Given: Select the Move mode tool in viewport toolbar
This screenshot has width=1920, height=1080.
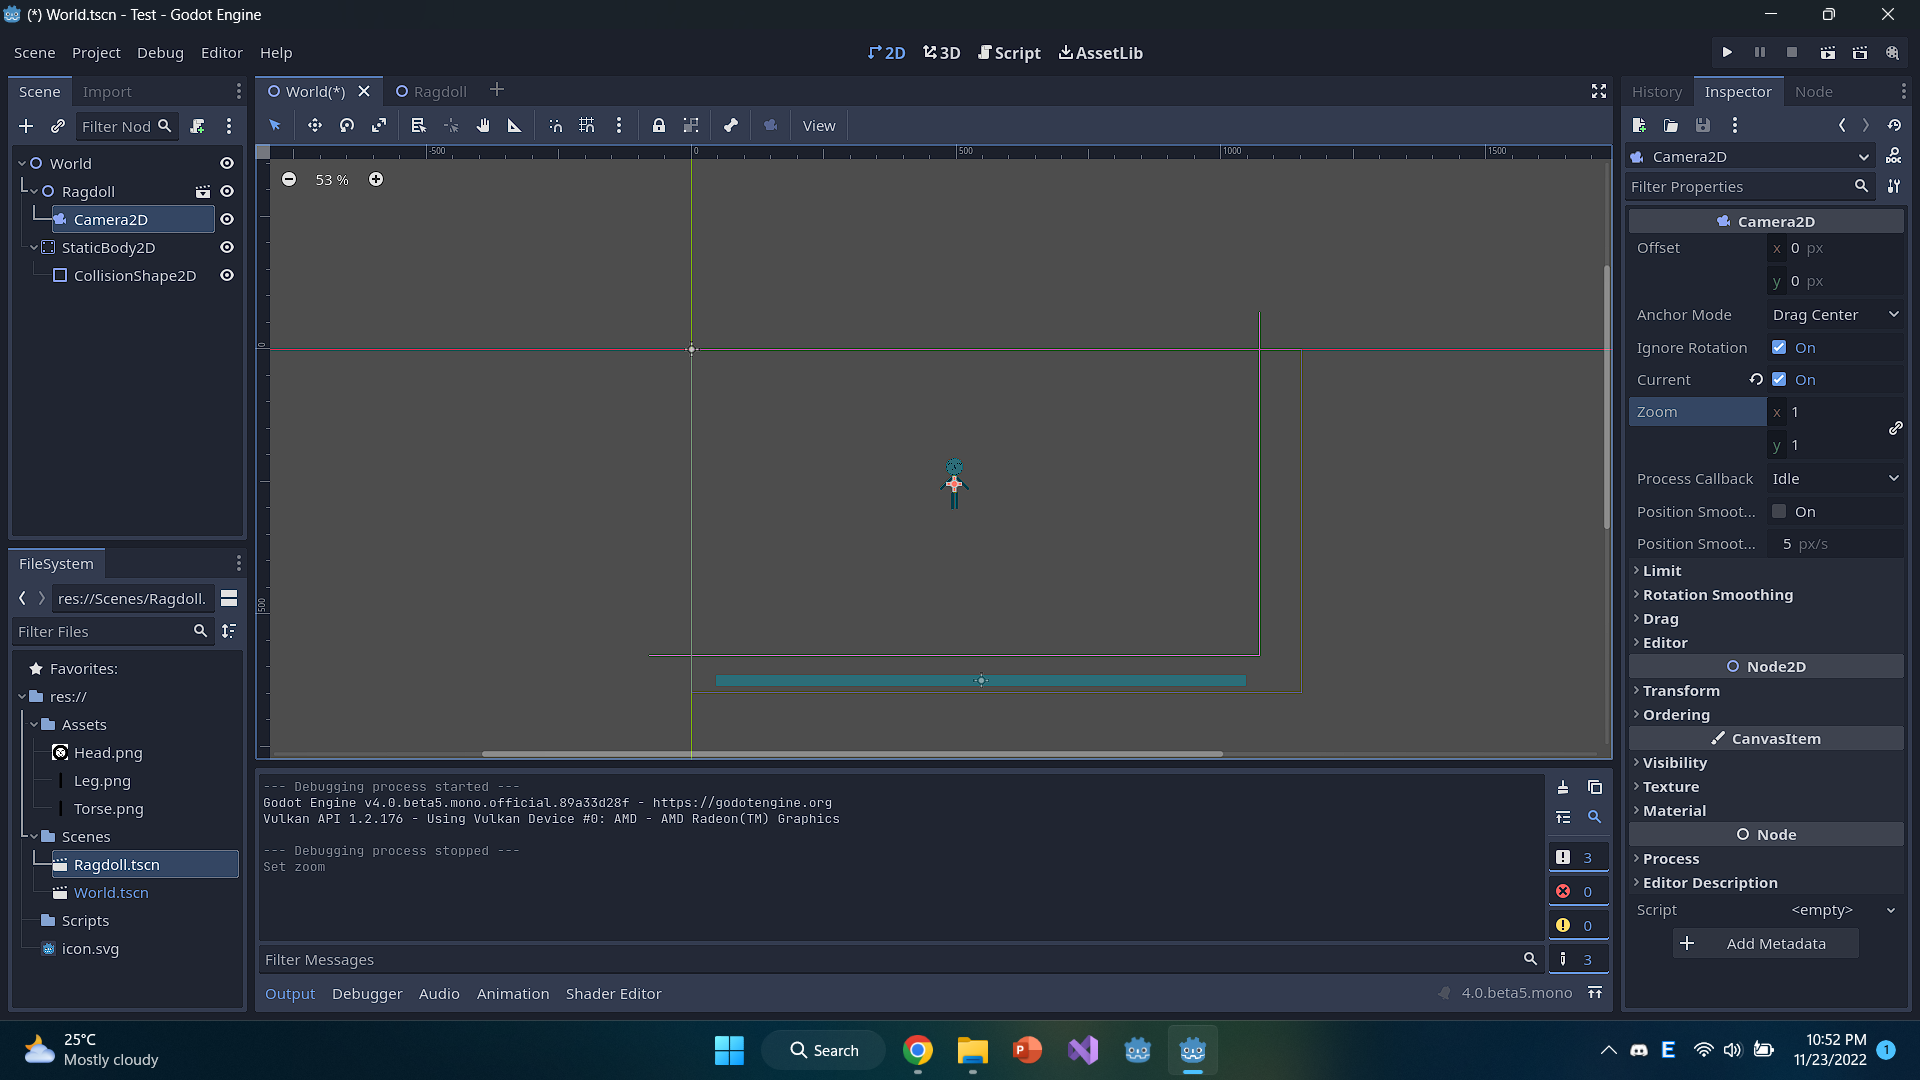Looking at the screenshot, I should click(x=315, y=126).
